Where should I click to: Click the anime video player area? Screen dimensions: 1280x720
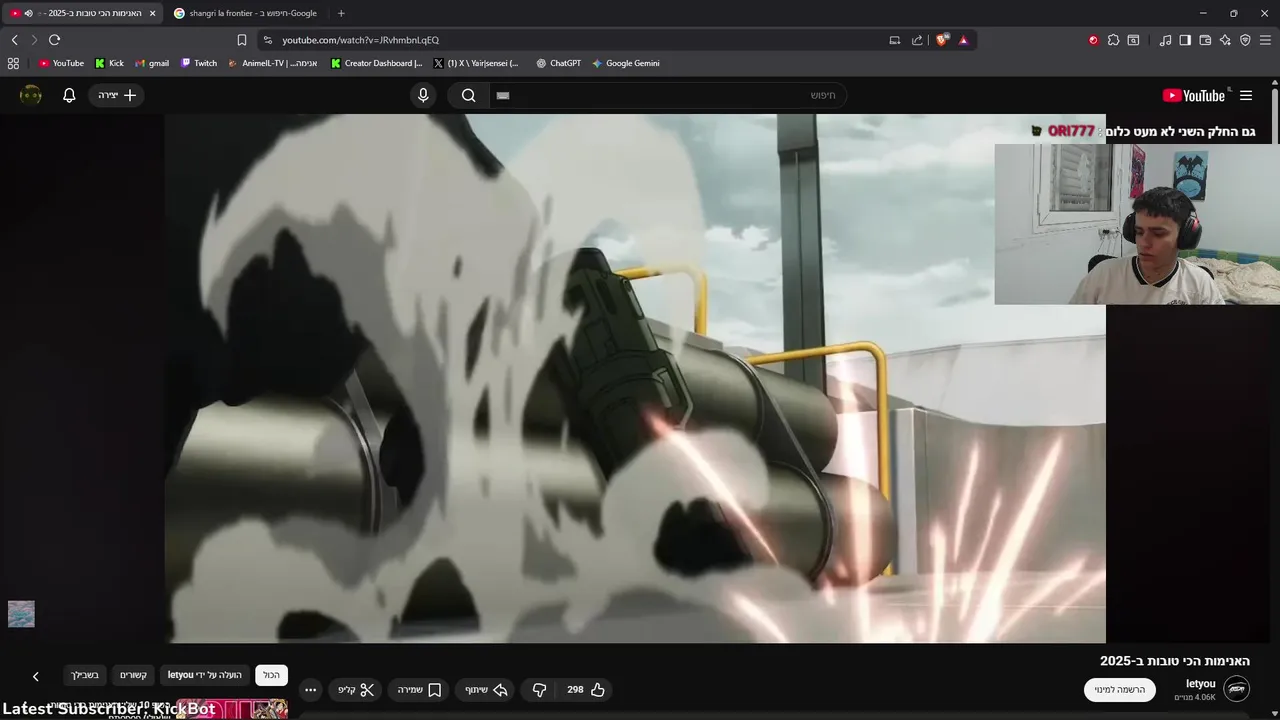635,378
